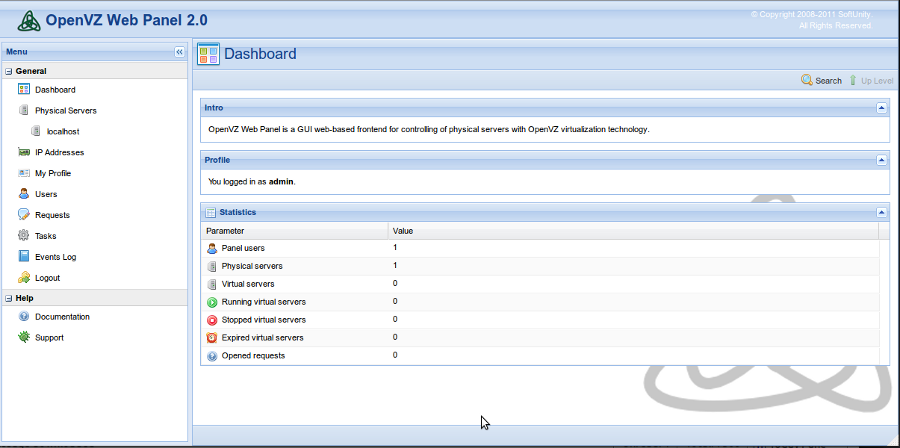Select the Expired virtual servers text
Image resolution: width=900 pixels, height=448 pixels.
(262, 338)
